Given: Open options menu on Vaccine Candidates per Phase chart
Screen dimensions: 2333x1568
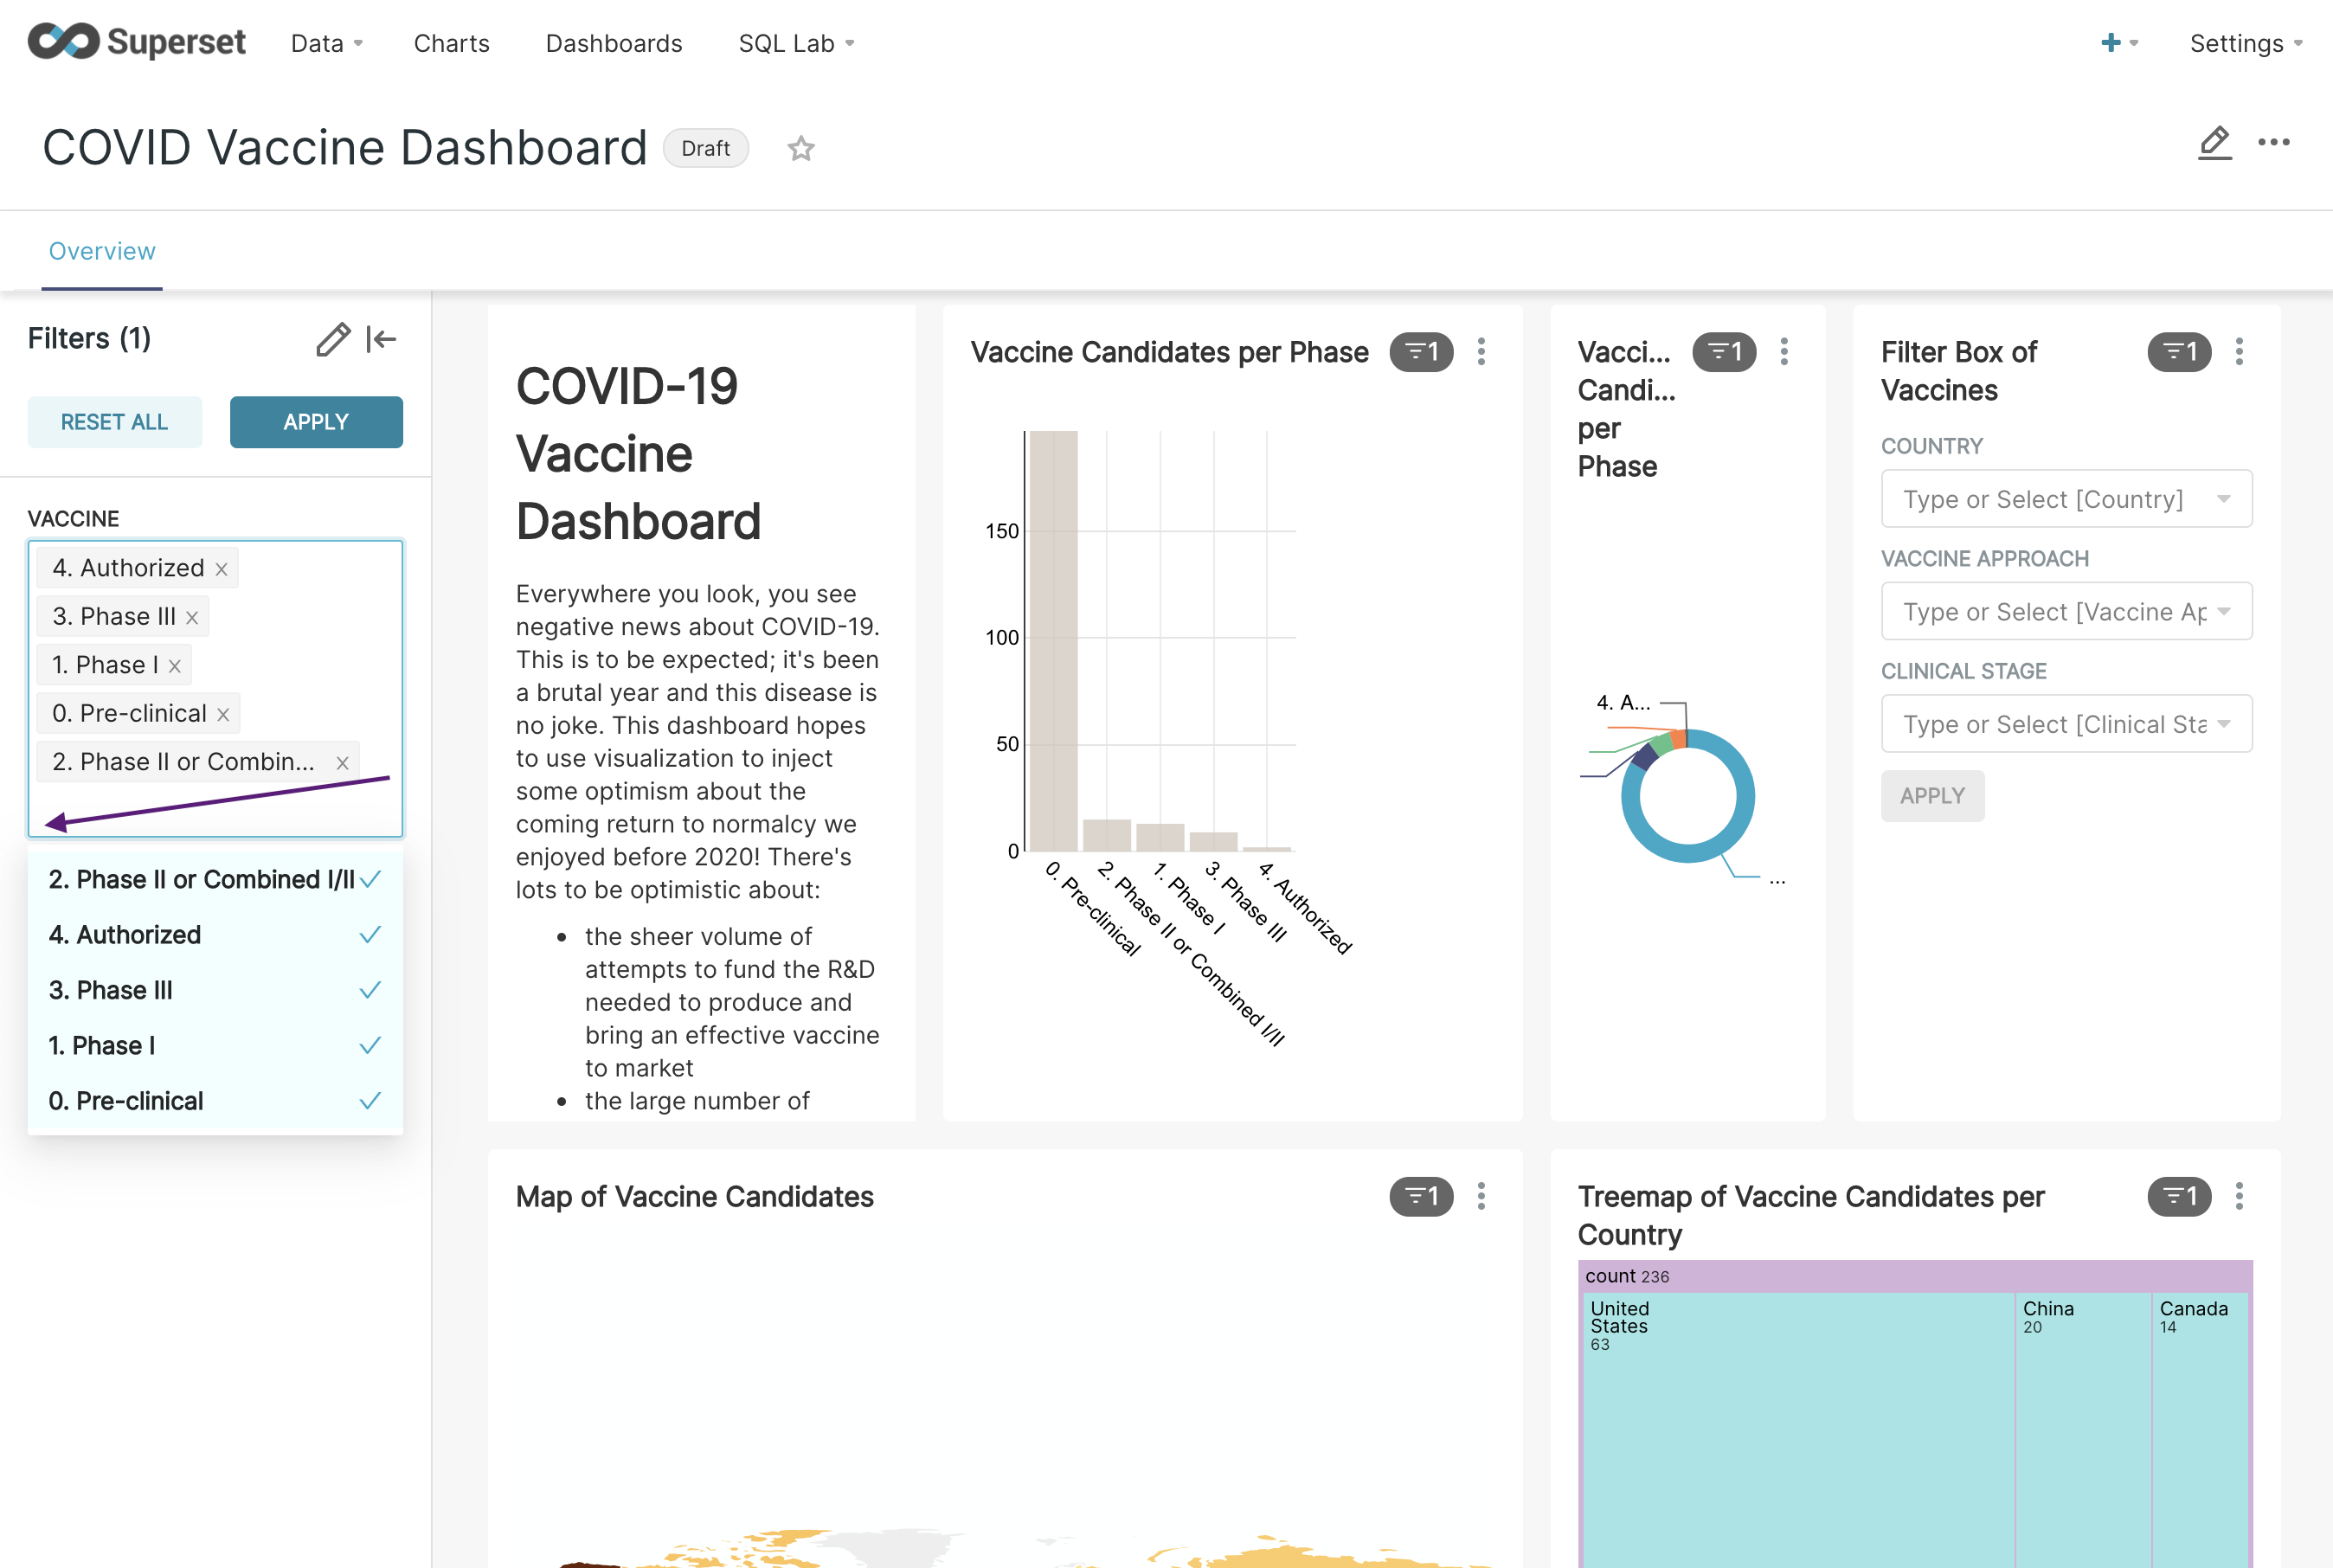Looking at the screenshot, I should coord(1482,352).
